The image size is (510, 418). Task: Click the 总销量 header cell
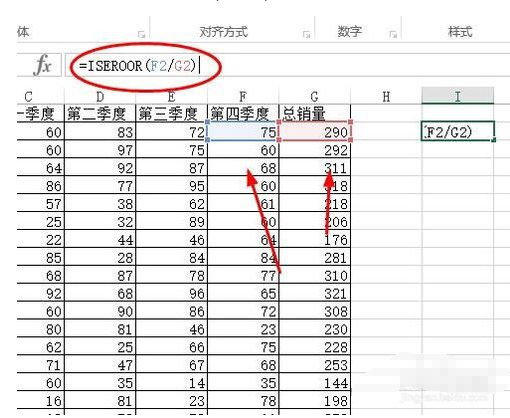314,113
